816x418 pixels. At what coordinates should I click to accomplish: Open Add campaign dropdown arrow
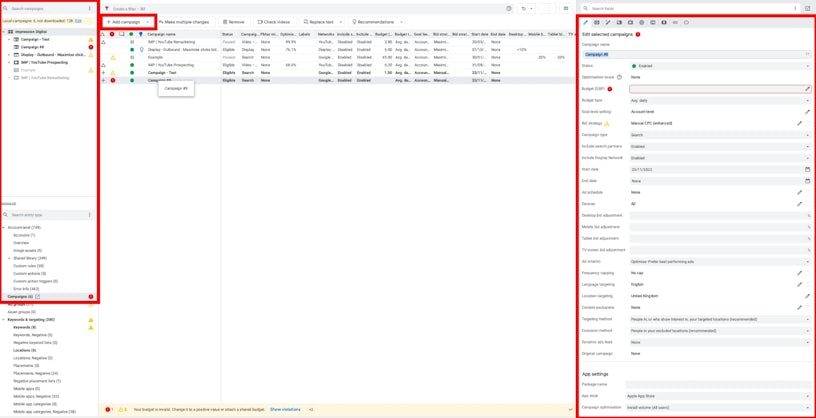[x=148, y=22]
